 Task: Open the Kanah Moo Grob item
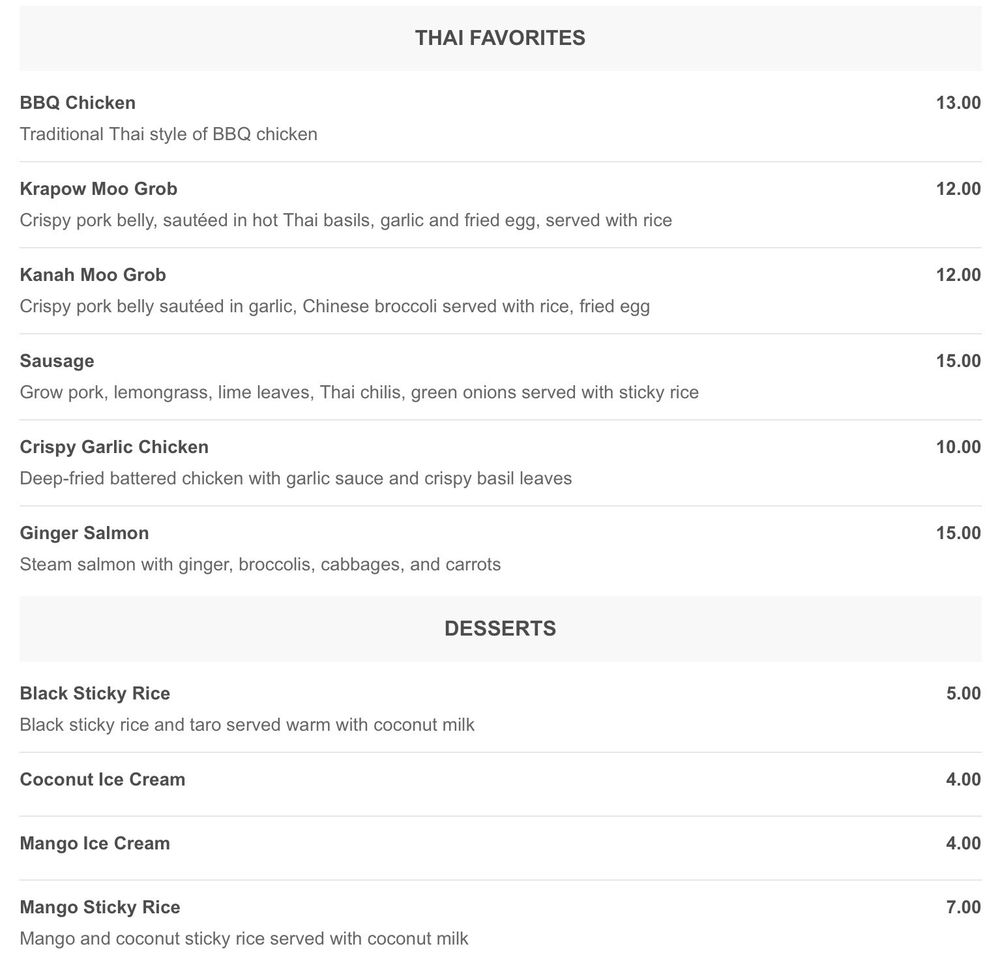click(93, 275)
